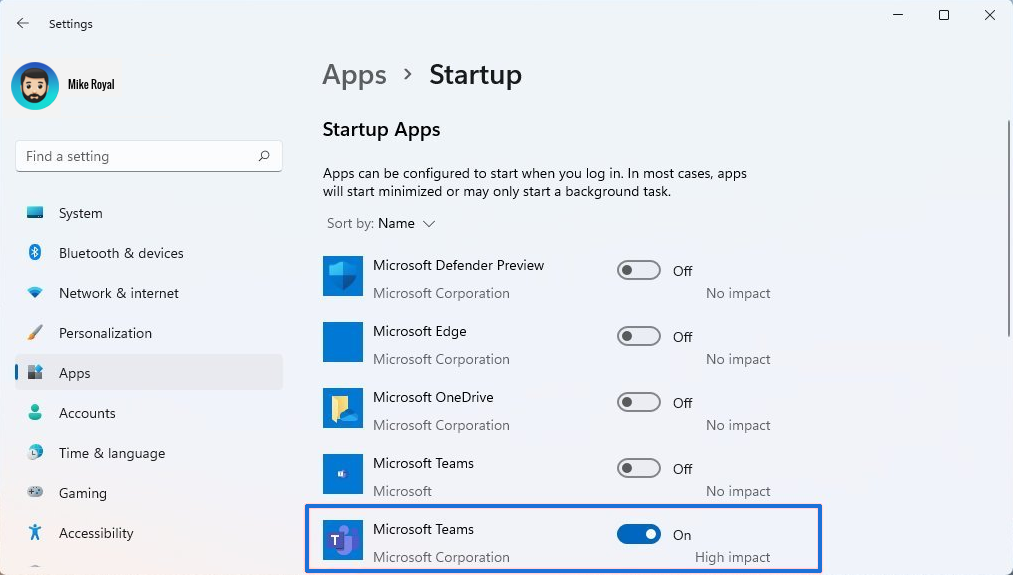Click the Microsoft Defender Preview shield icon
Viewport: 1013px width, 575px height.
pos(343,276)
